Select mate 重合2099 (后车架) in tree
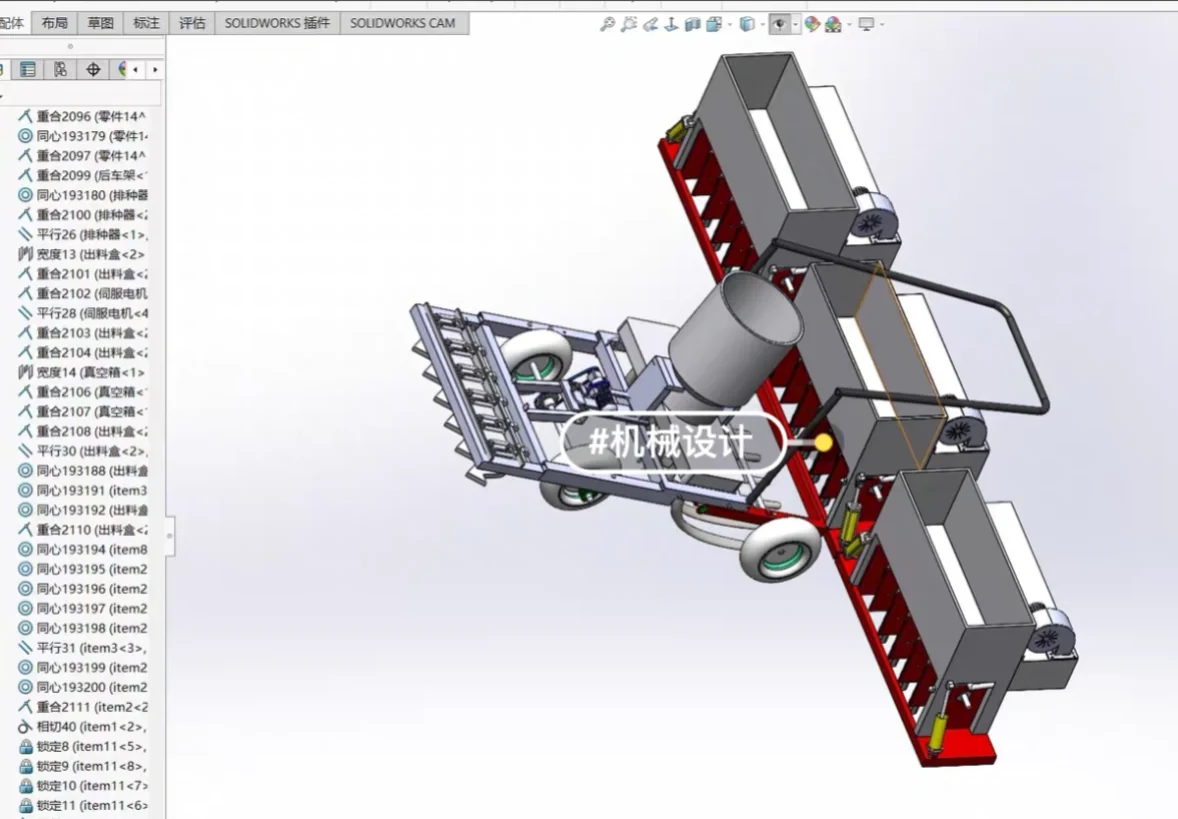This screenshot has height=819, width=1178. pyautogui.click(x=81, y=175)
